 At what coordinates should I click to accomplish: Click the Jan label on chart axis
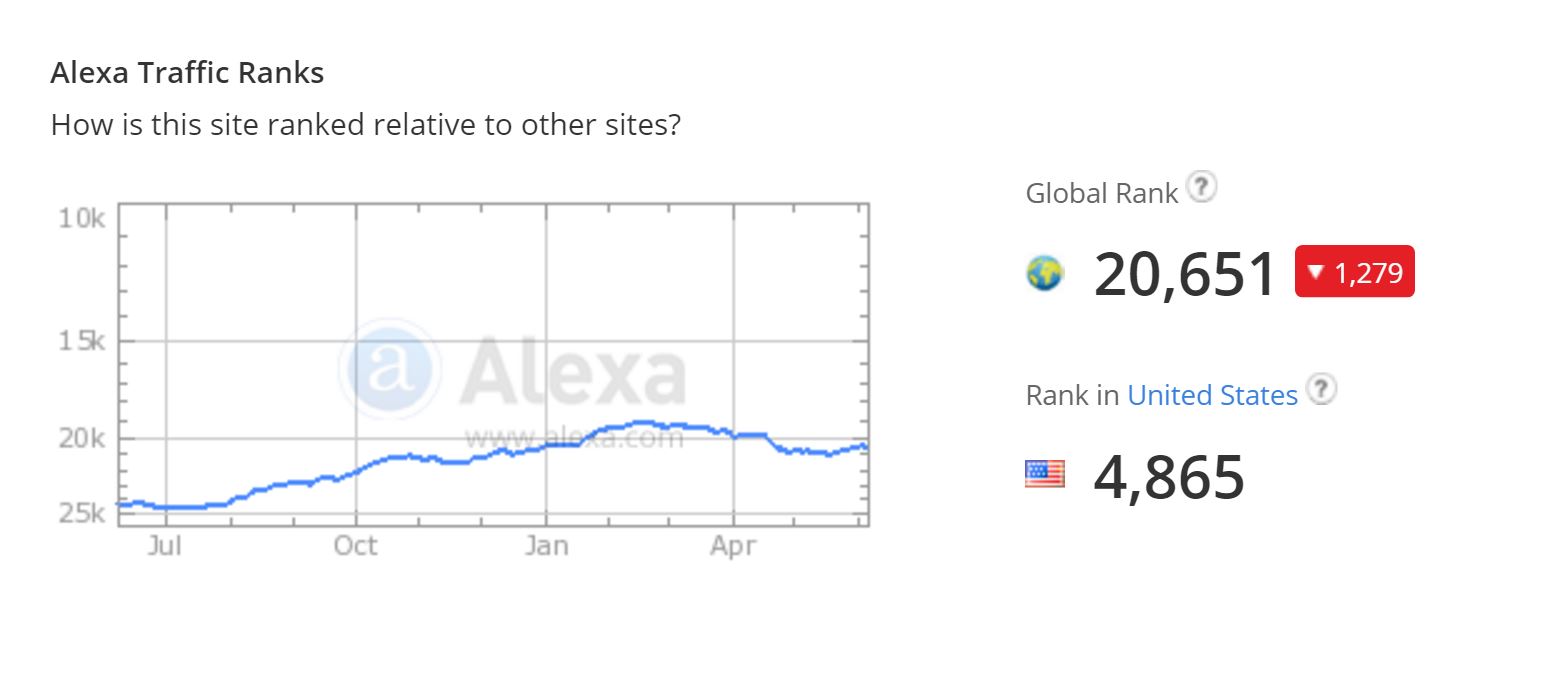click(545, 546)
